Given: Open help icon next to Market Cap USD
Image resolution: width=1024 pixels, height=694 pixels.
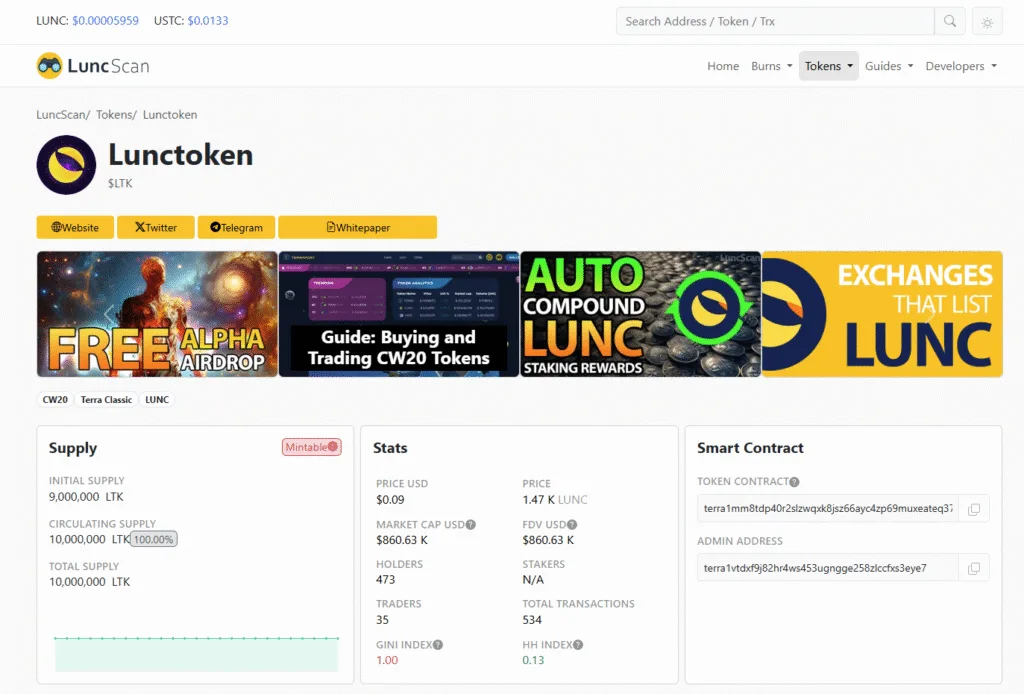Looking at the screenshot, I should click(x=471, y=524).
